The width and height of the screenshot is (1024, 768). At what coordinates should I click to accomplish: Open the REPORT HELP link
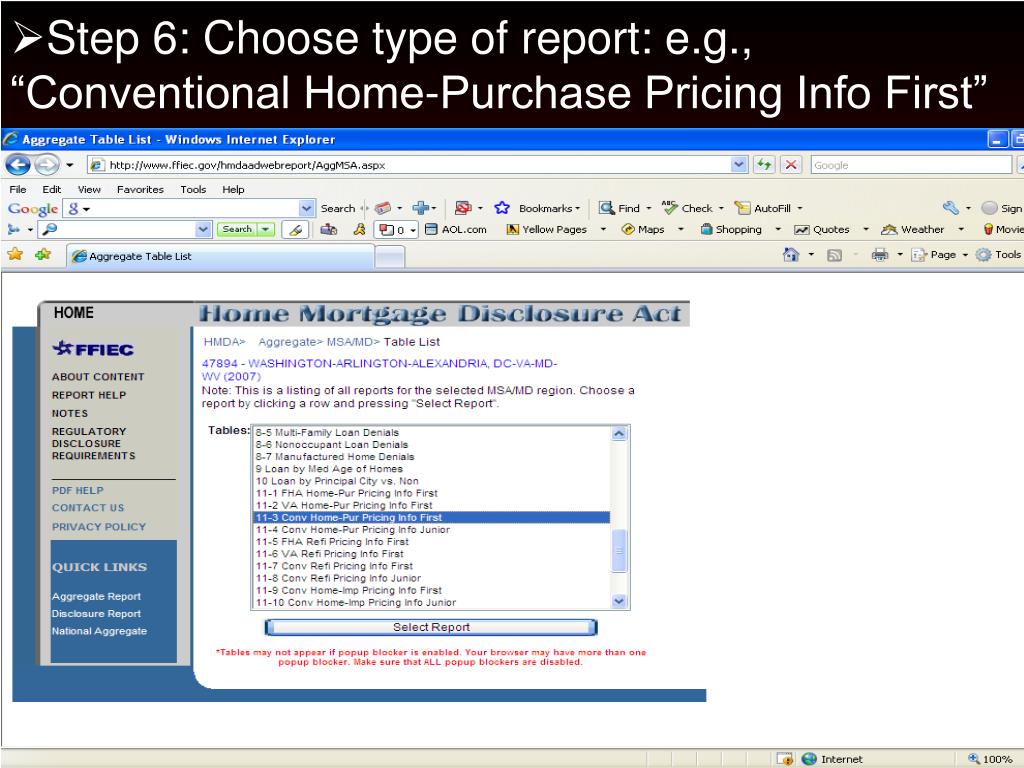tap(89, 395)
